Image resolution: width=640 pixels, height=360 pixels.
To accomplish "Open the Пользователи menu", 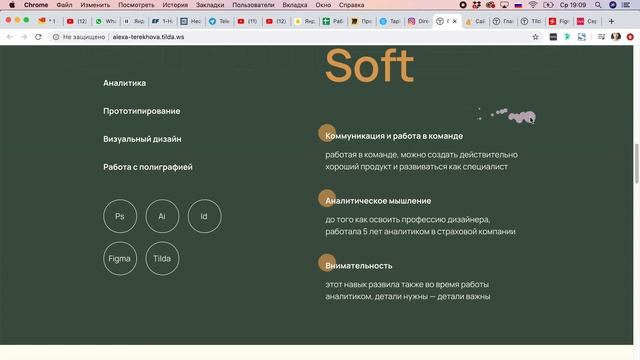I will tap(253, 5).
